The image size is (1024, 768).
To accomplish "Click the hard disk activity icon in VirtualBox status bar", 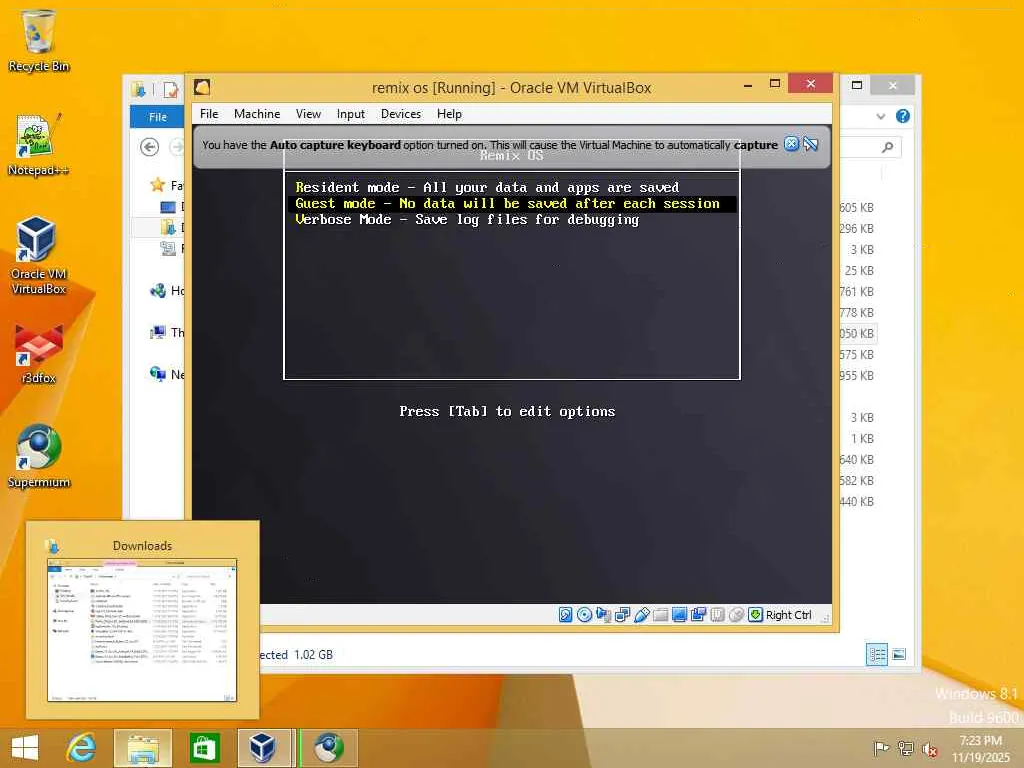I will pyautogui.click(x=566, y=615).
